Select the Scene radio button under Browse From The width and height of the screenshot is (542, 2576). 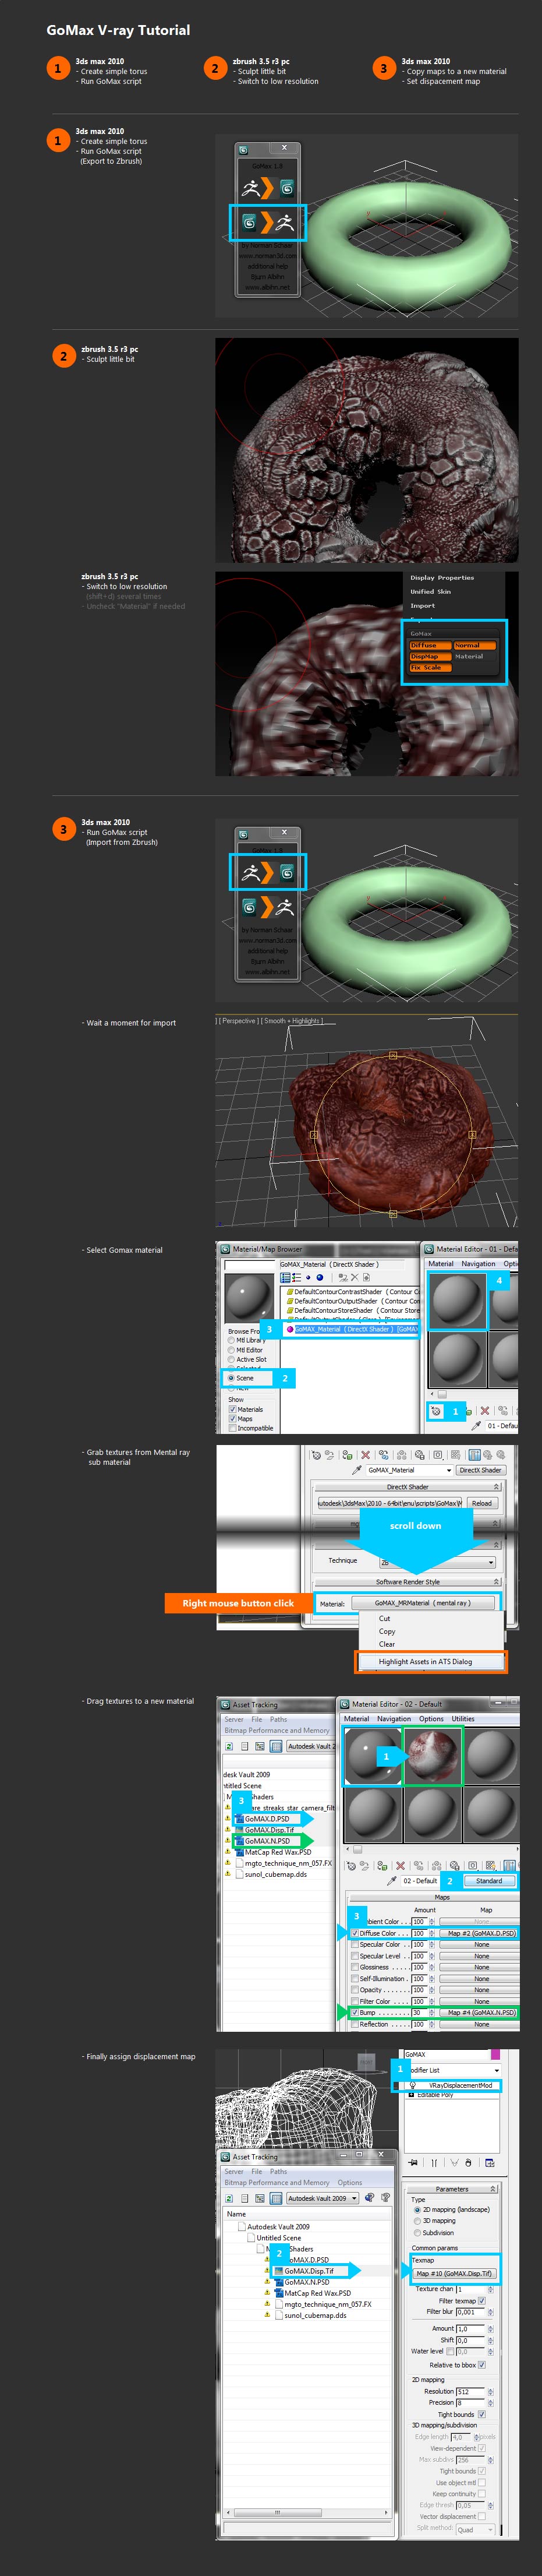coord(231,1378)
